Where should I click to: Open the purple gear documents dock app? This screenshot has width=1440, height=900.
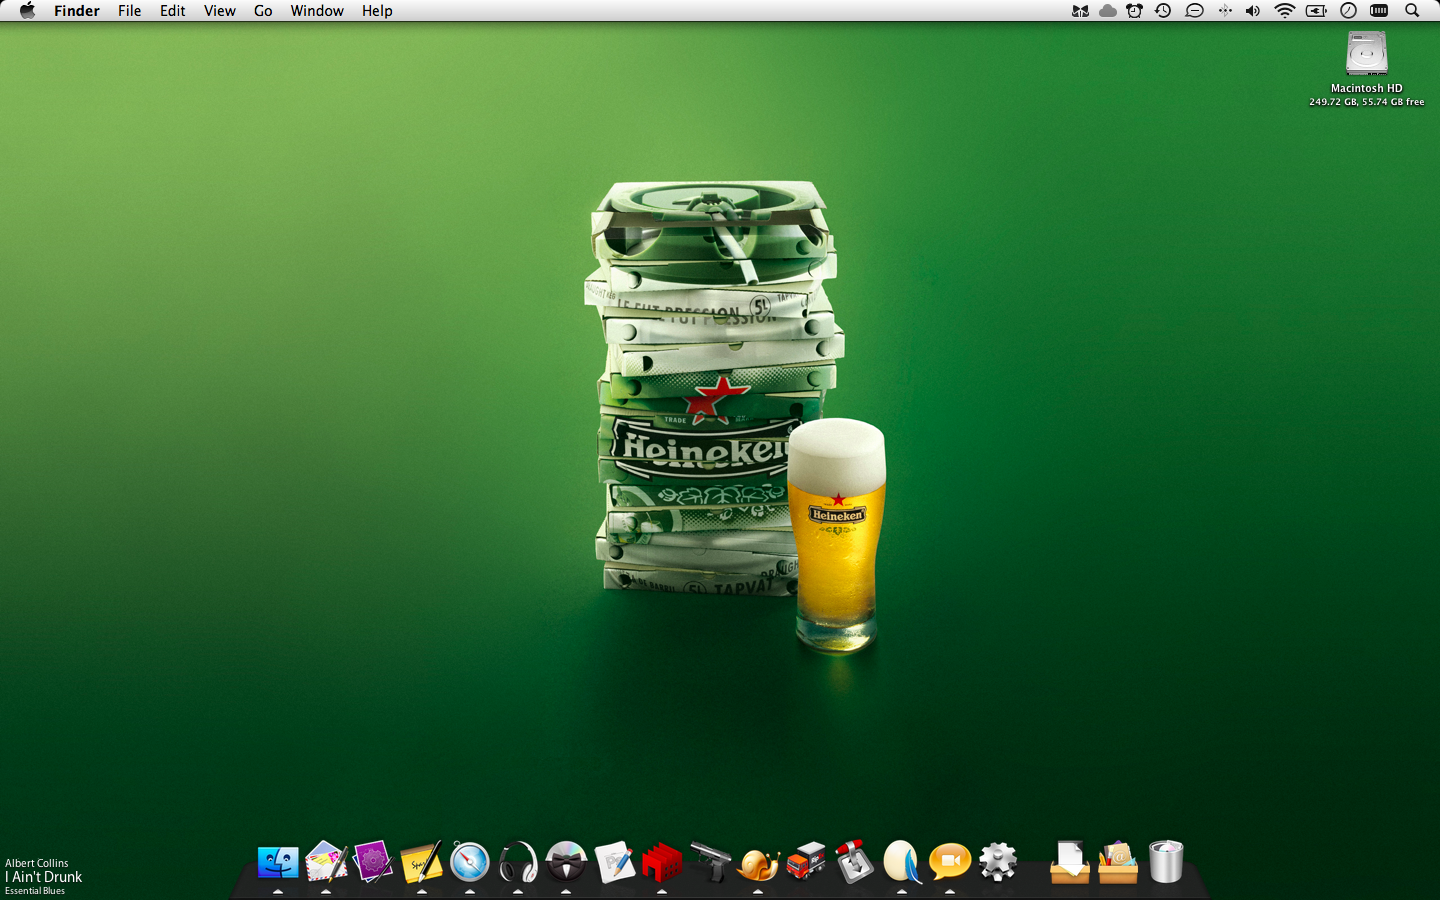[373, 862]
